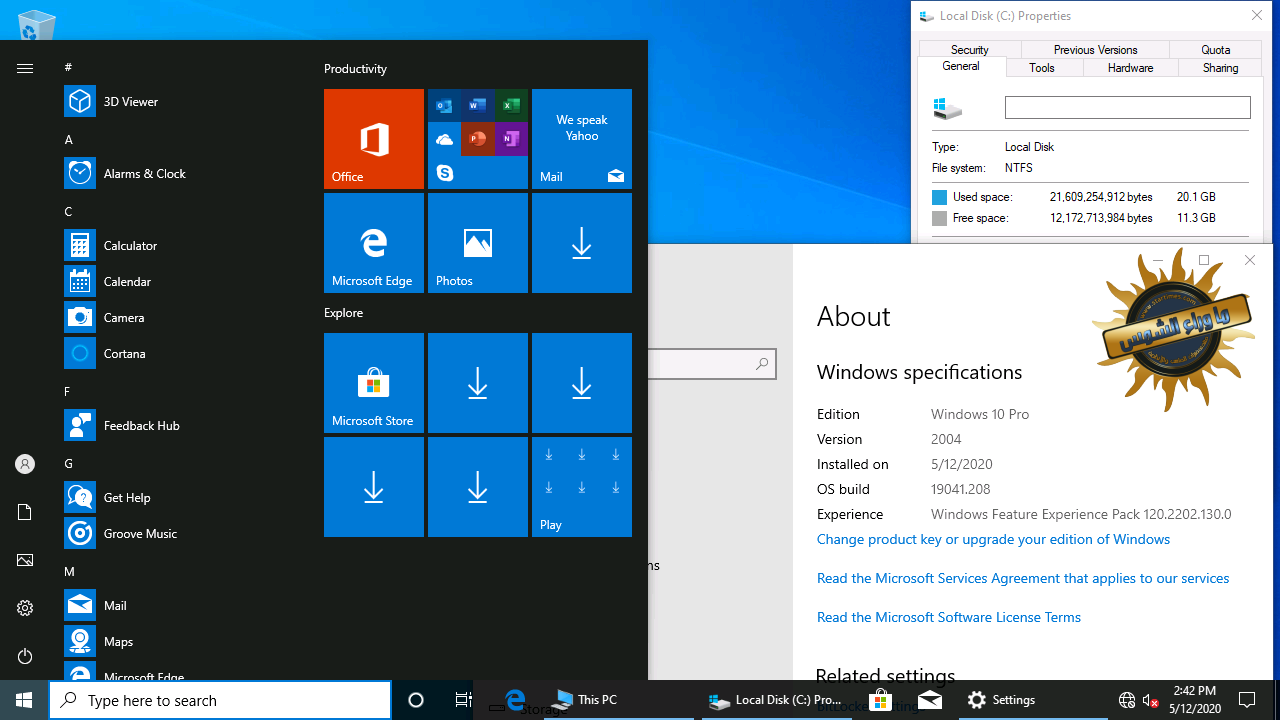This screenshot has width=1280, height=720.
Task: Select the Previous Versions tab
Action: point(1095,49)
